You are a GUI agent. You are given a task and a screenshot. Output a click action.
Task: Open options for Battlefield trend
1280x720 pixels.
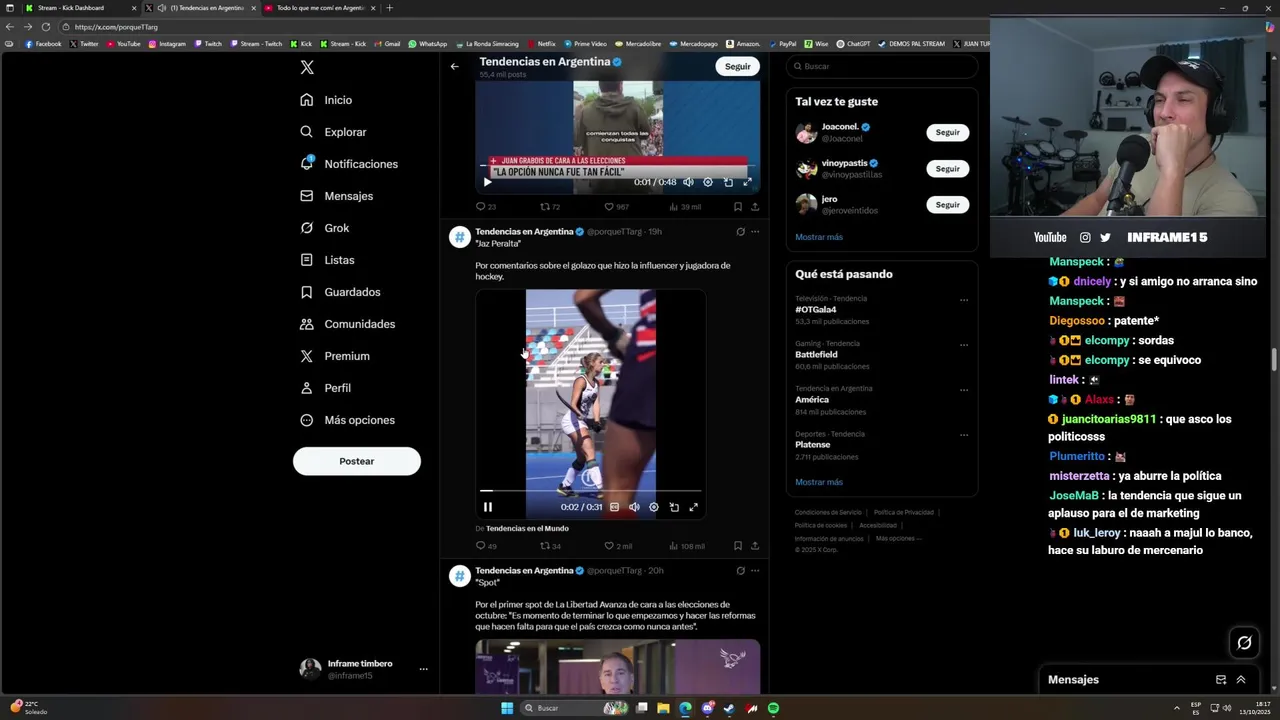(x=964, y=345)
